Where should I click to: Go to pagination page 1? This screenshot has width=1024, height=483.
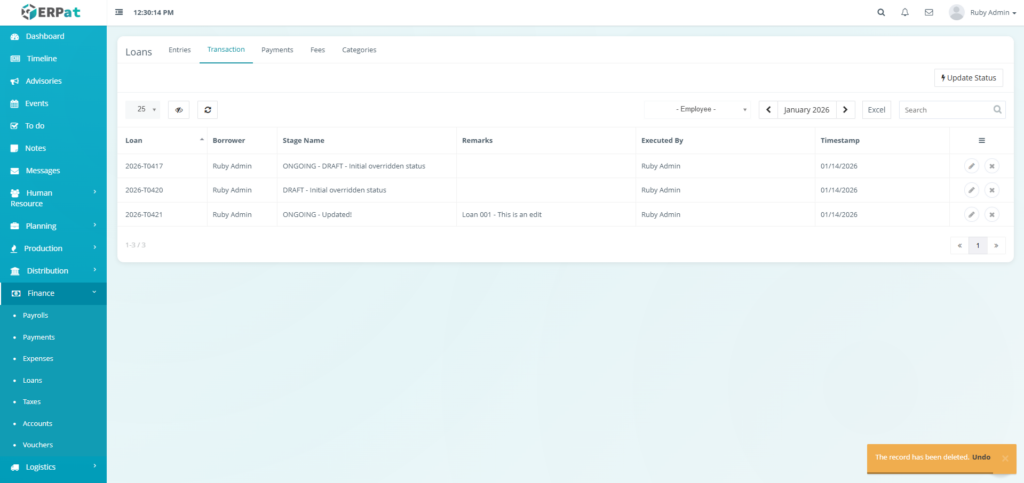click(x=978, y=245)
